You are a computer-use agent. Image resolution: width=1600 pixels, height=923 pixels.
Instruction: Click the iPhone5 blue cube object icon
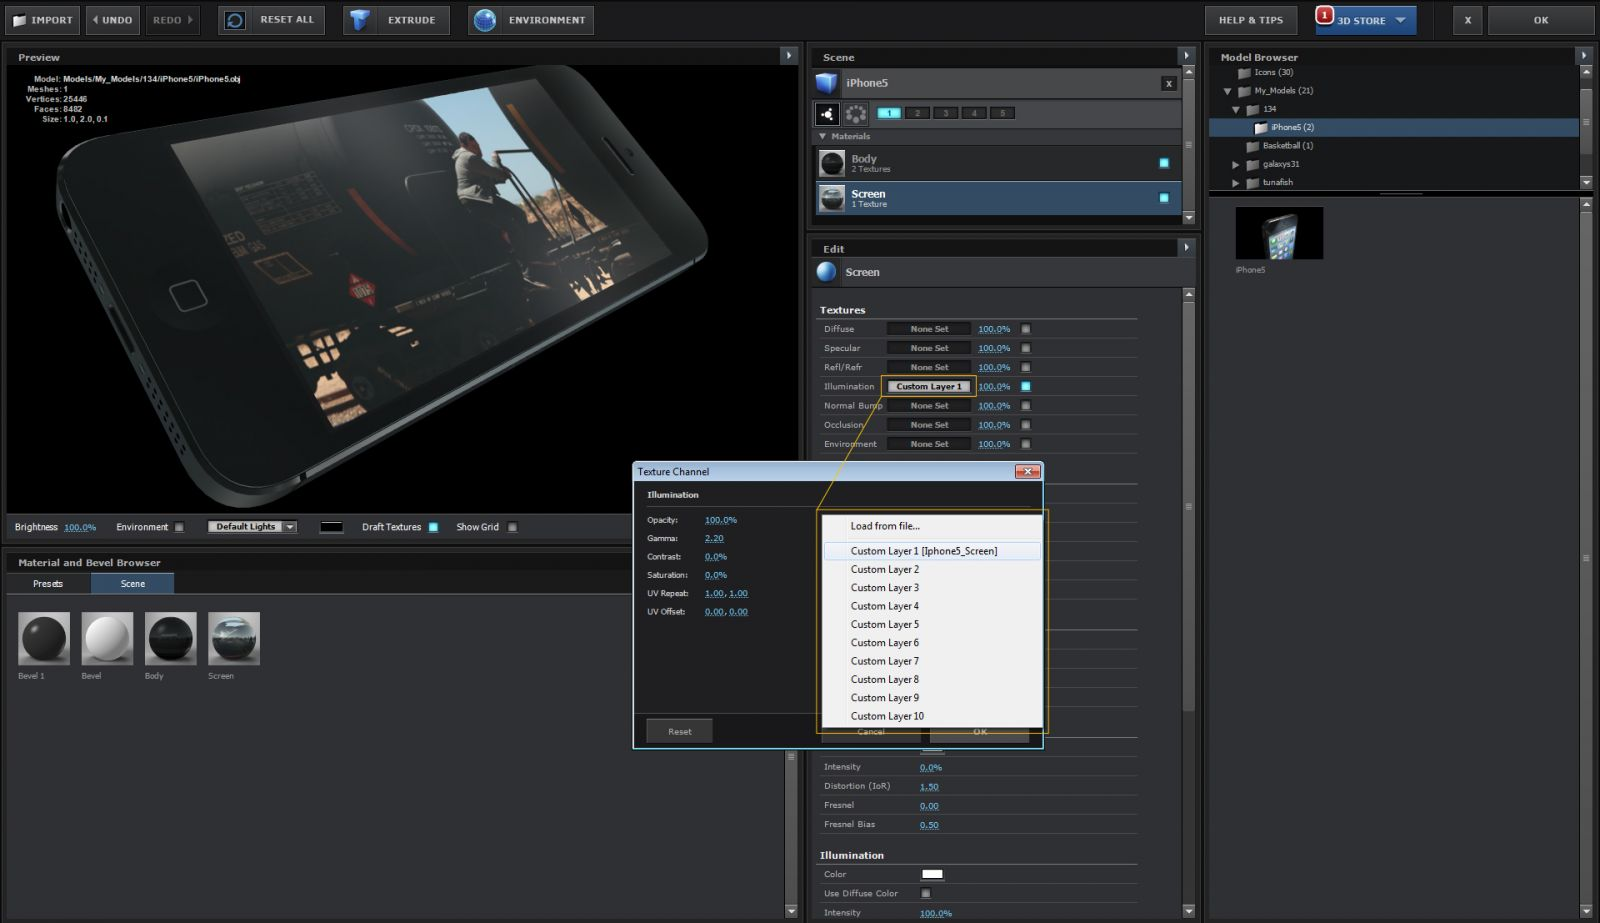click(x=826, y=83)
